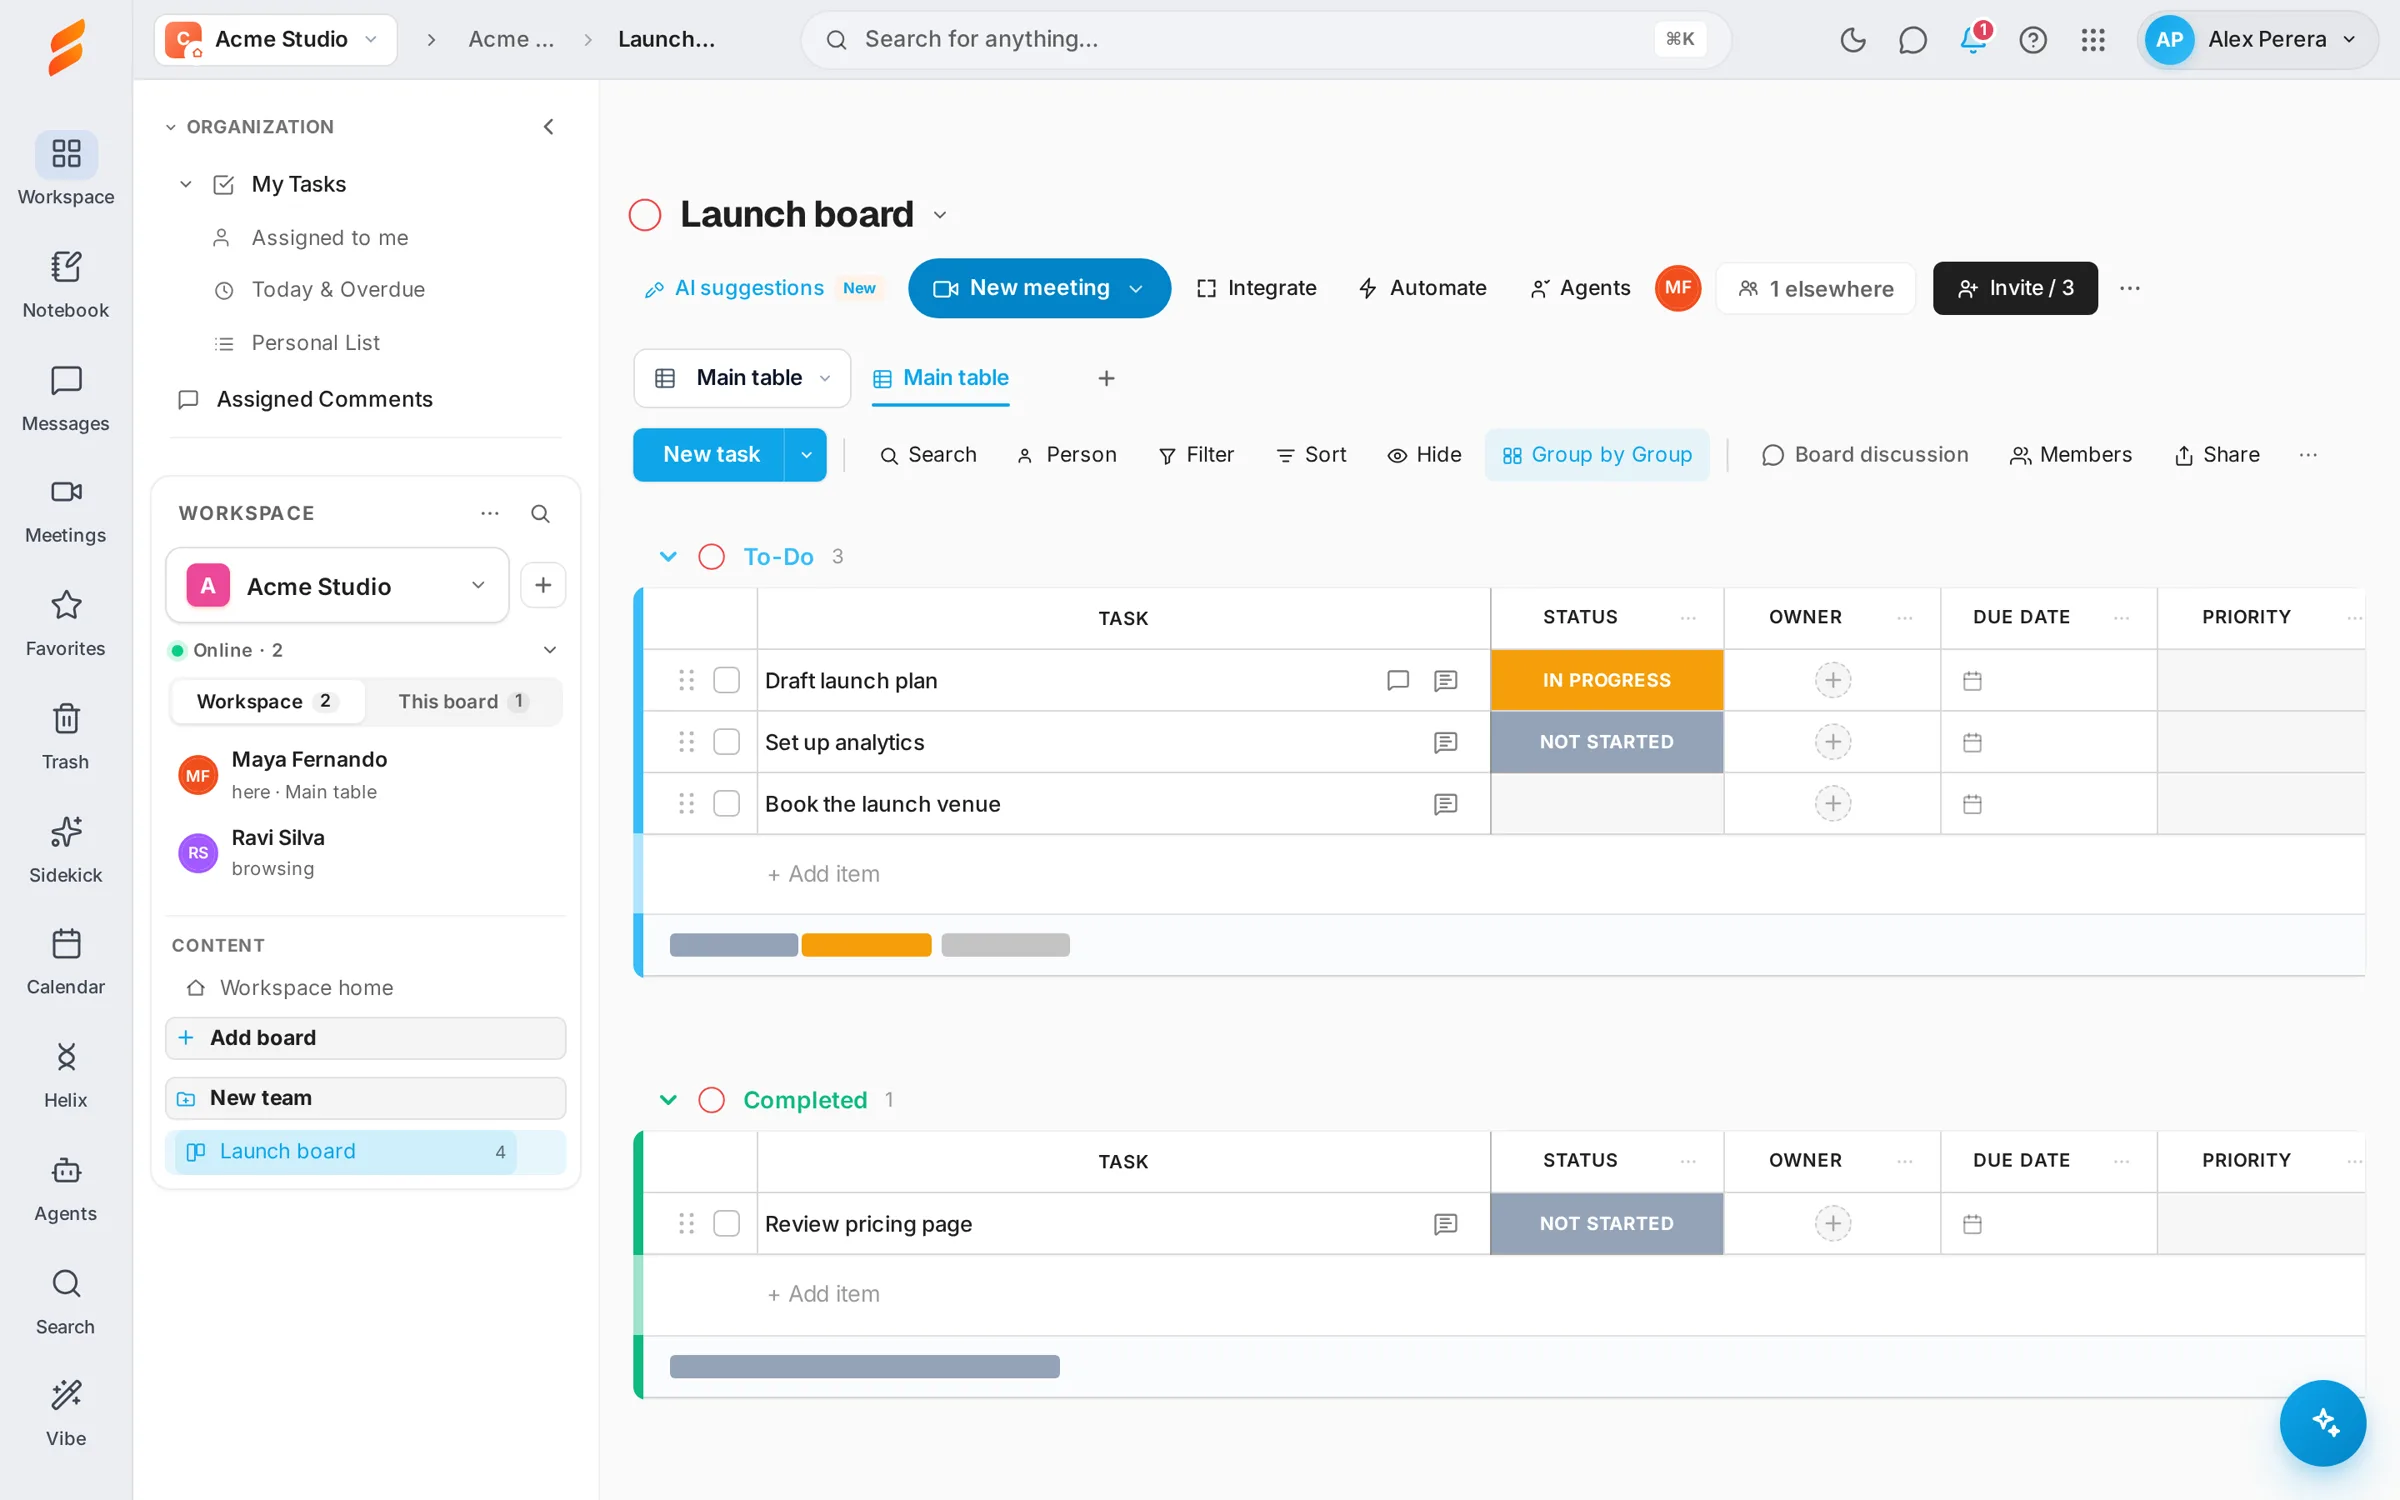Open the Notebook sidebar section
The image size is (2400, 1500).
tap(66, 284)
